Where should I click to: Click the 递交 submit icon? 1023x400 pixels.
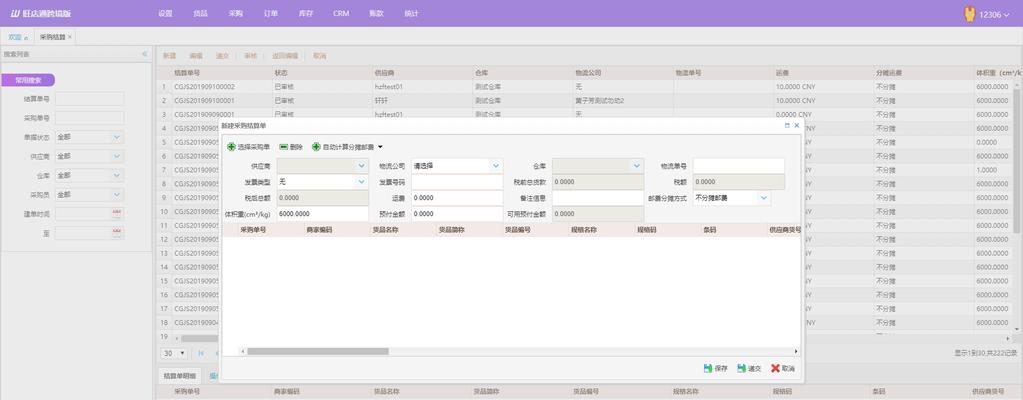click(741, 368)
